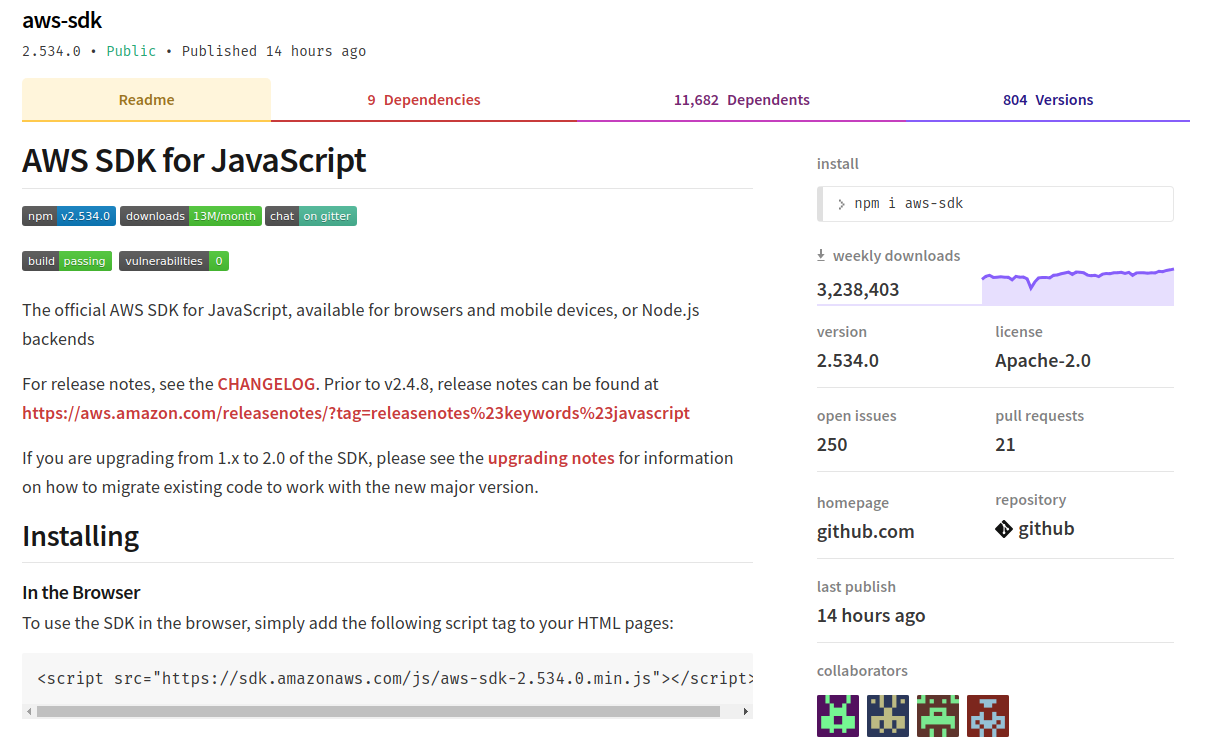Open the github repository link
1206x747 pixels.
click(1046, 529)
